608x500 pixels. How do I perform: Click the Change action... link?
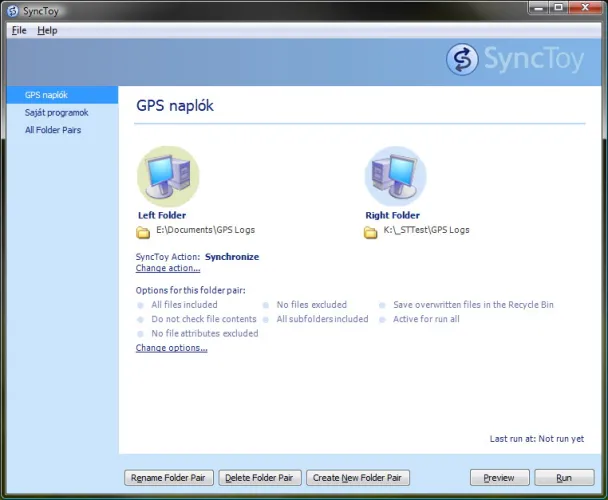168,268
